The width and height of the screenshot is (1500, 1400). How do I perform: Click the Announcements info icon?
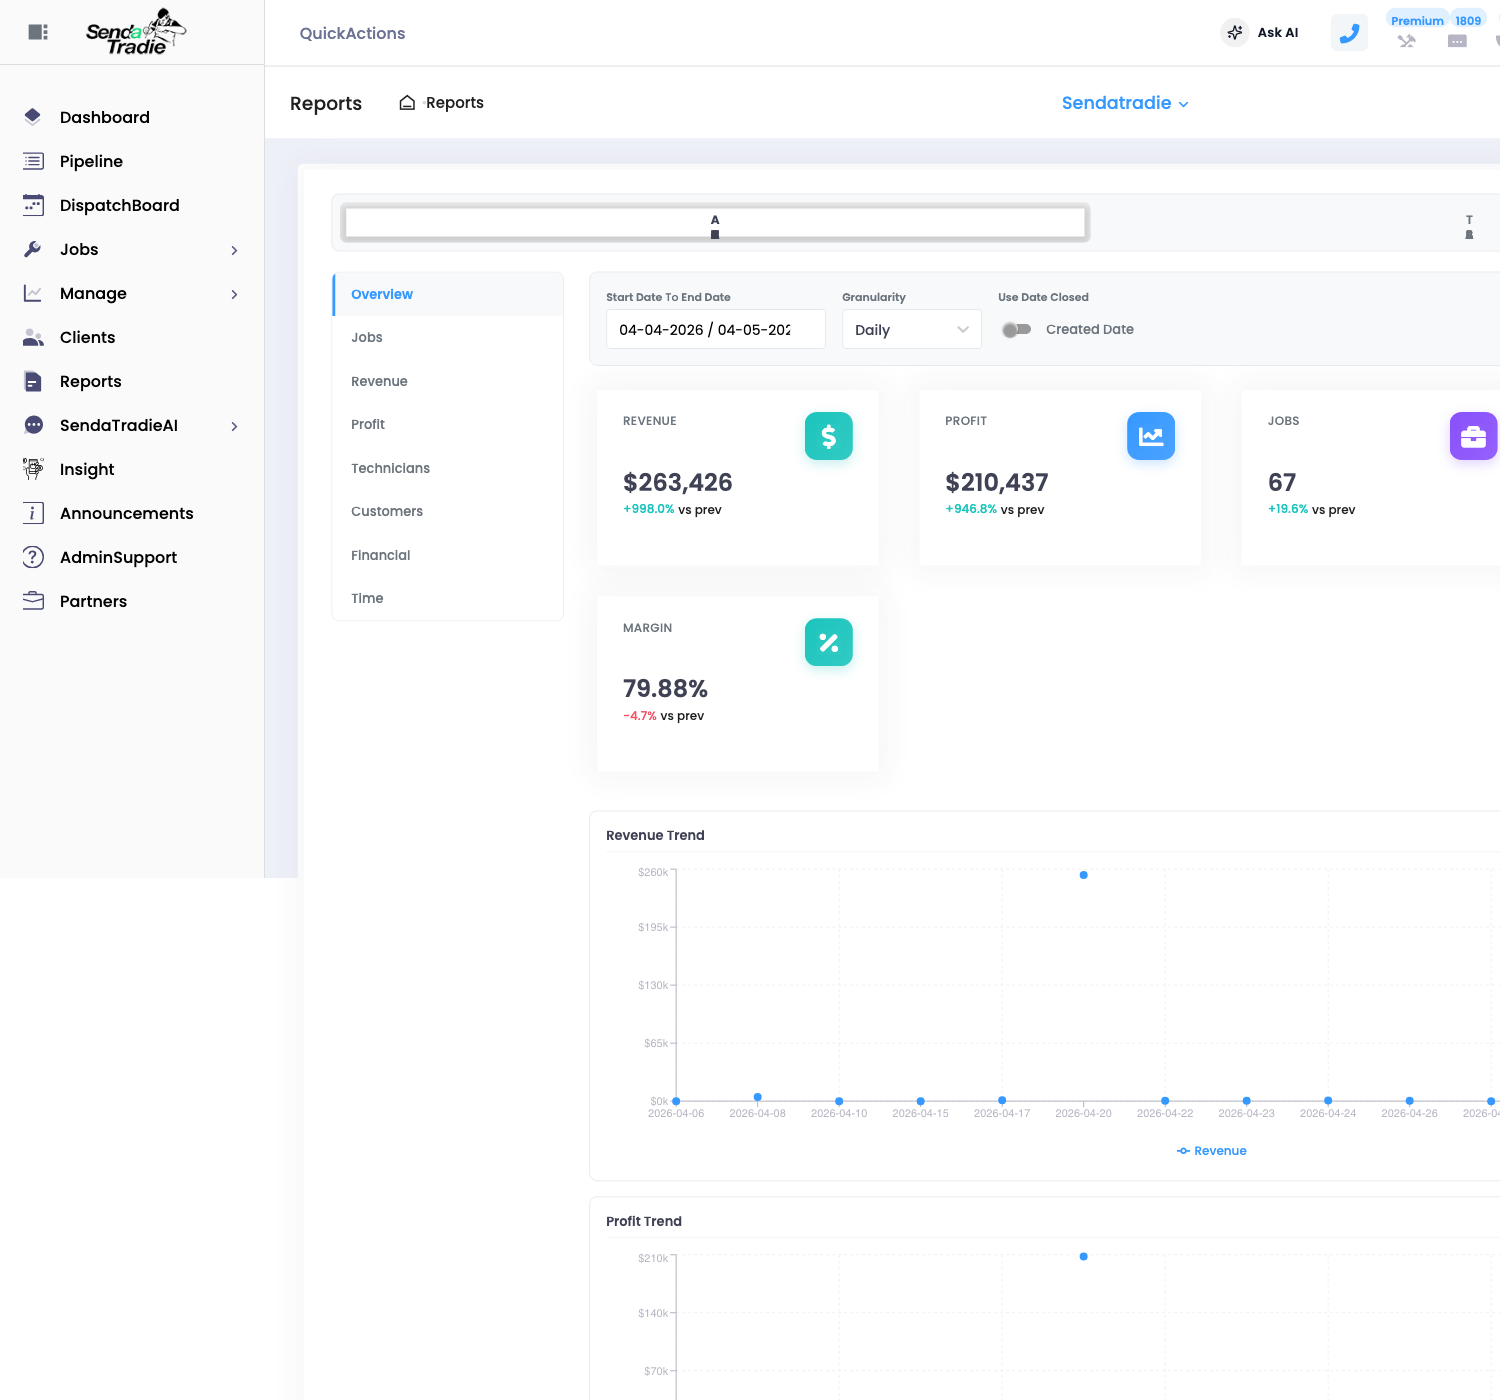[x=33, y=513]
